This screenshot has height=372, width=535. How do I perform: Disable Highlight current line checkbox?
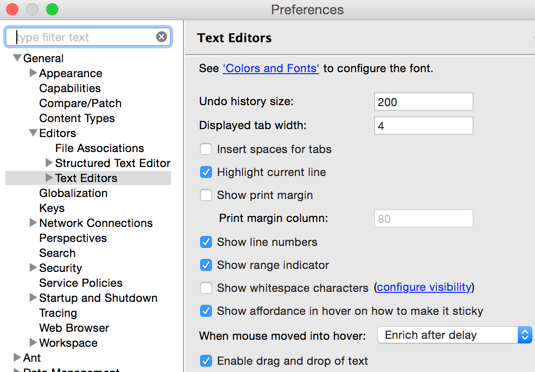(x=206, y=172)
